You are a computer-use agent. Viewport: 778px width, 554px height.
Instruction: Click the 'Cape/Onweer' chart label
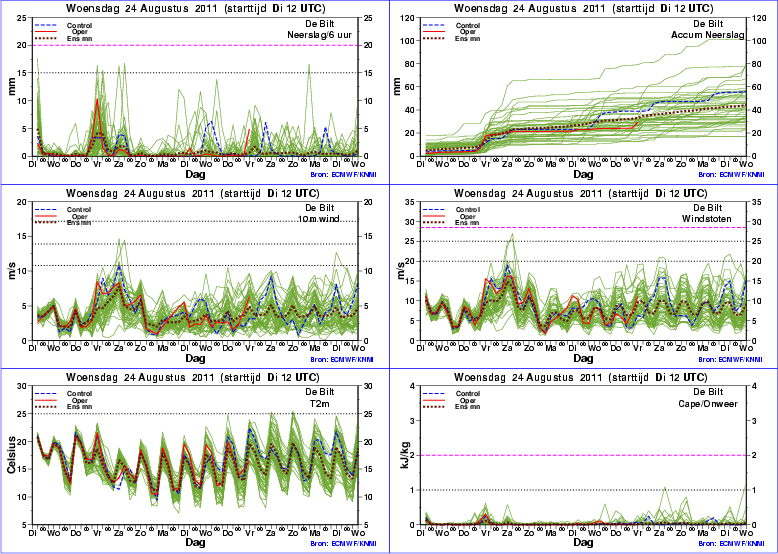(x=708, y=404)
